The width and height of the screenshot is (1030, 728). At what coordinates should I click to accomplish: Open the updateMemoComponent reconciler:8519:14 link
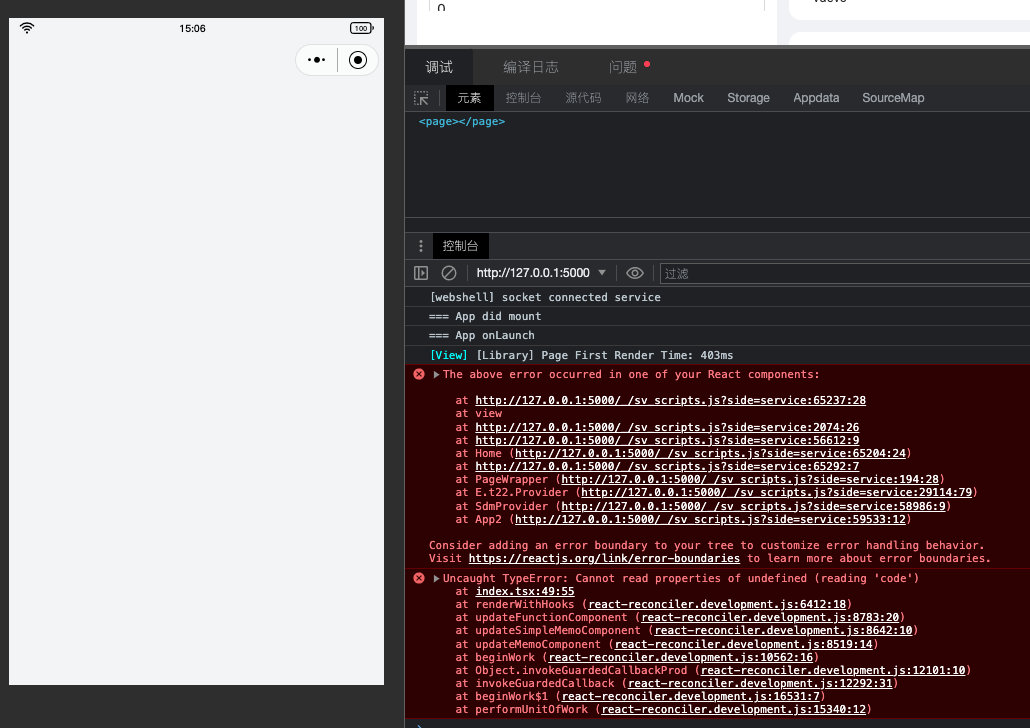744,644
